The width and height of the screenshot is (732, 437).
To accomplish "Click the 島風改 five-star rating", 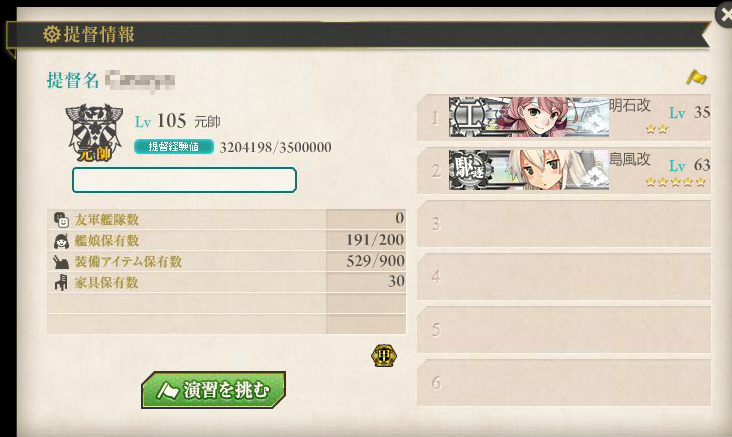I will pyautogui.click(x=675, y=182).
